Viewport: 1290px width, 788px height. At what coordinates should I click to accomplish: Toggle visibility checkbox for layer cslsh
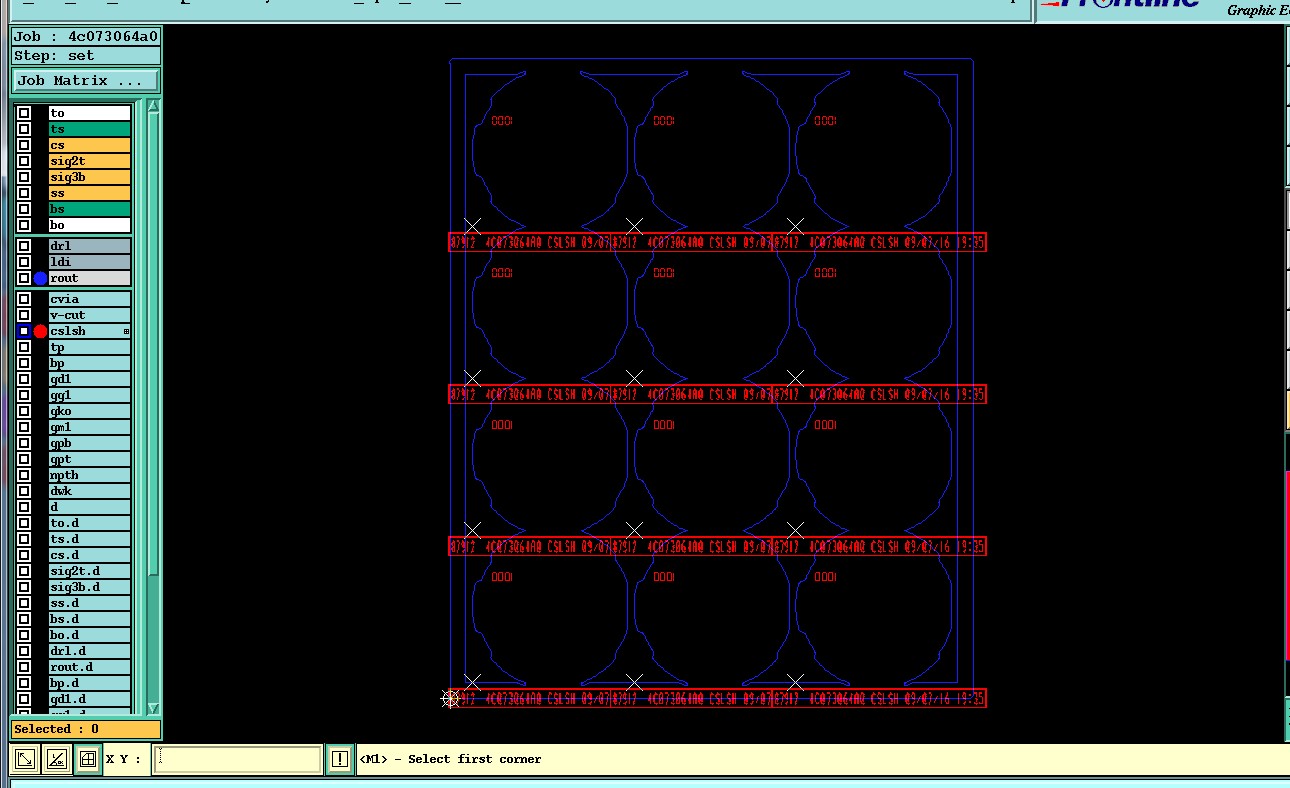(24, 331)
